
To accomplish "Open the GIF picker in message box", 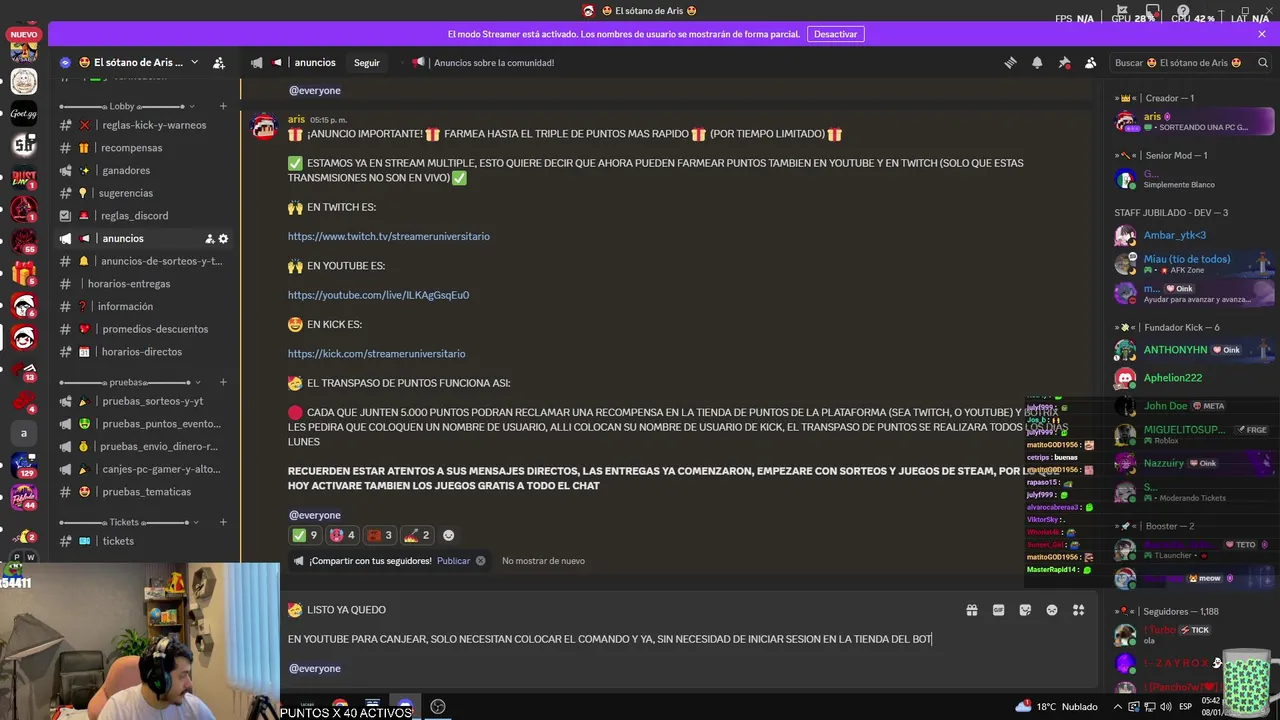I will click(x=998, y=610).
